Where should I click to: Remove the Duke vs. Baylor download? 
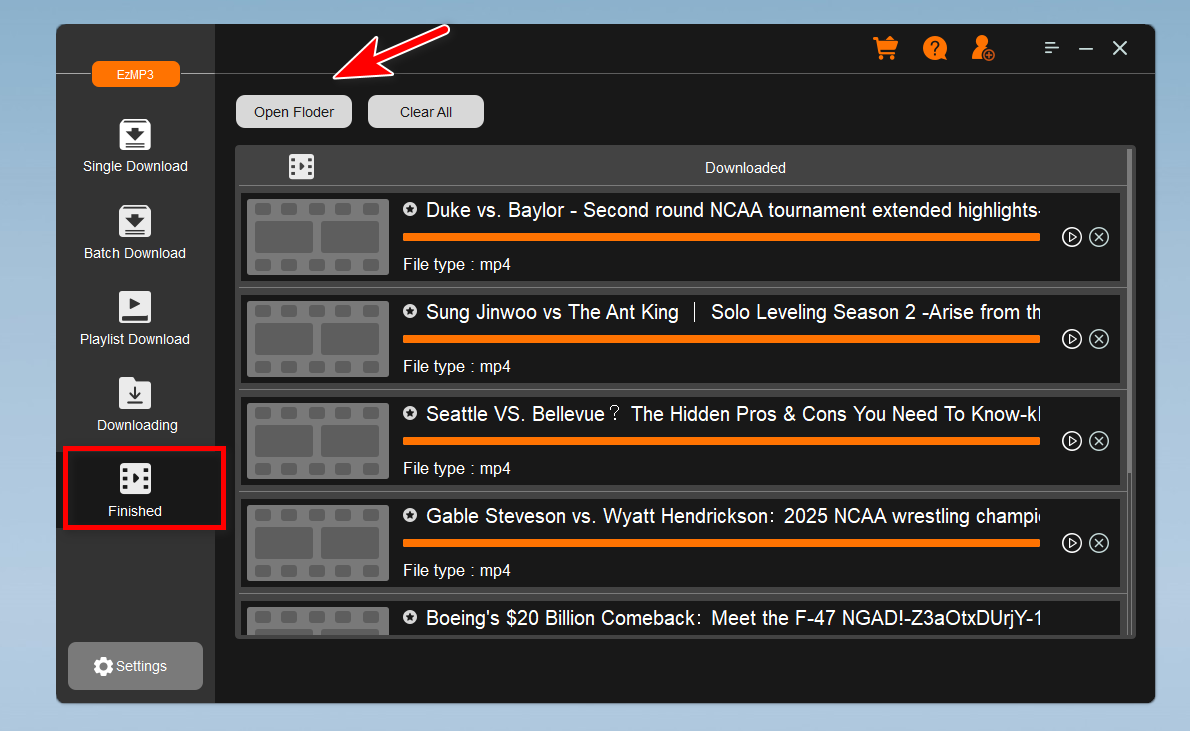tap(1099, 237)
